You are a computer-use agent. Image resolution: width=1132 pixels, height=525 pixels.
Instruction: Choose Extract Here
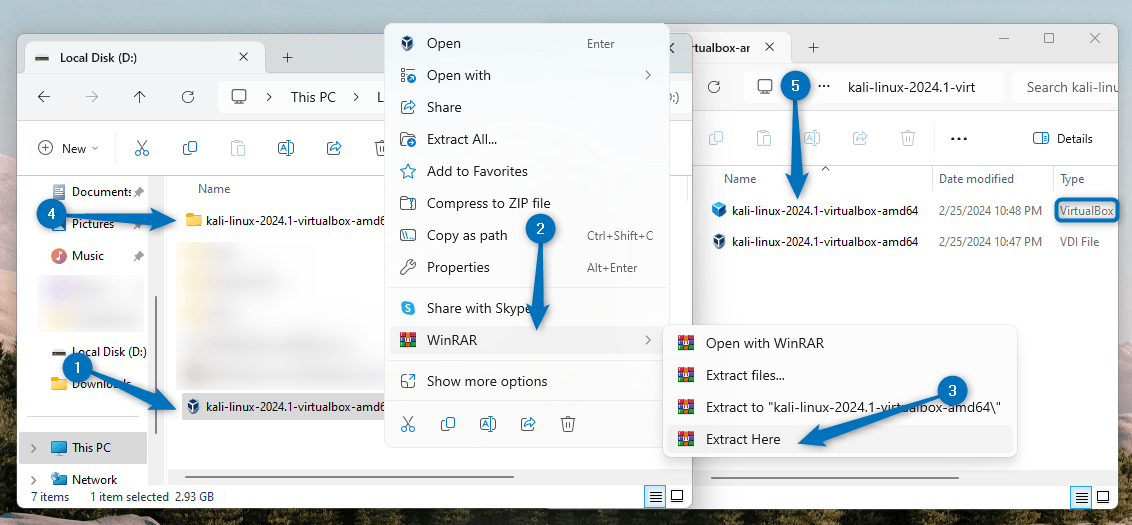[x=840, y=439]
